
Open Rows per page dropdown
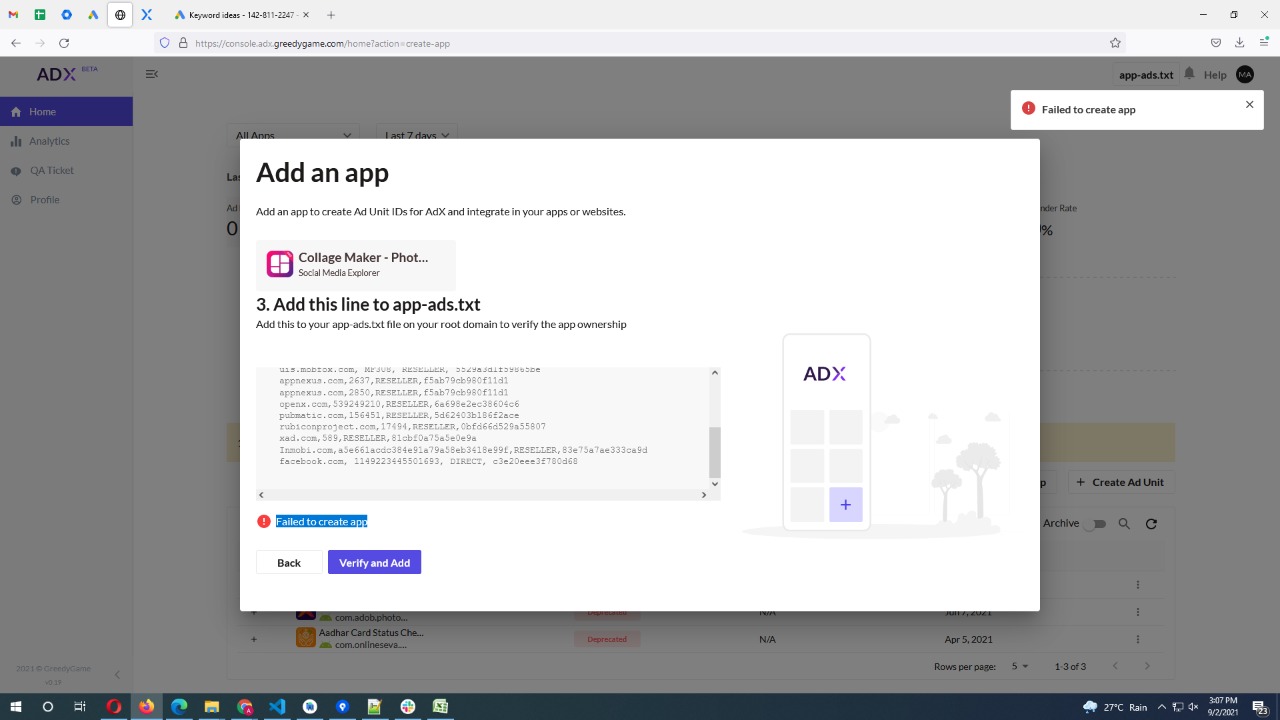coord(1020,667)
